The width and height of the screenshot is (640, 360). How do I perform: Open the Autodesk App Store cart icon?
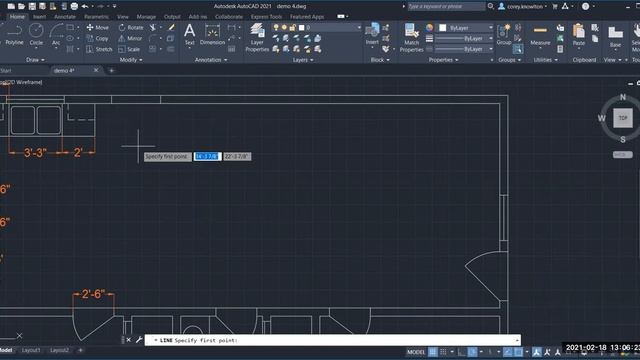(x=555, y=6)
